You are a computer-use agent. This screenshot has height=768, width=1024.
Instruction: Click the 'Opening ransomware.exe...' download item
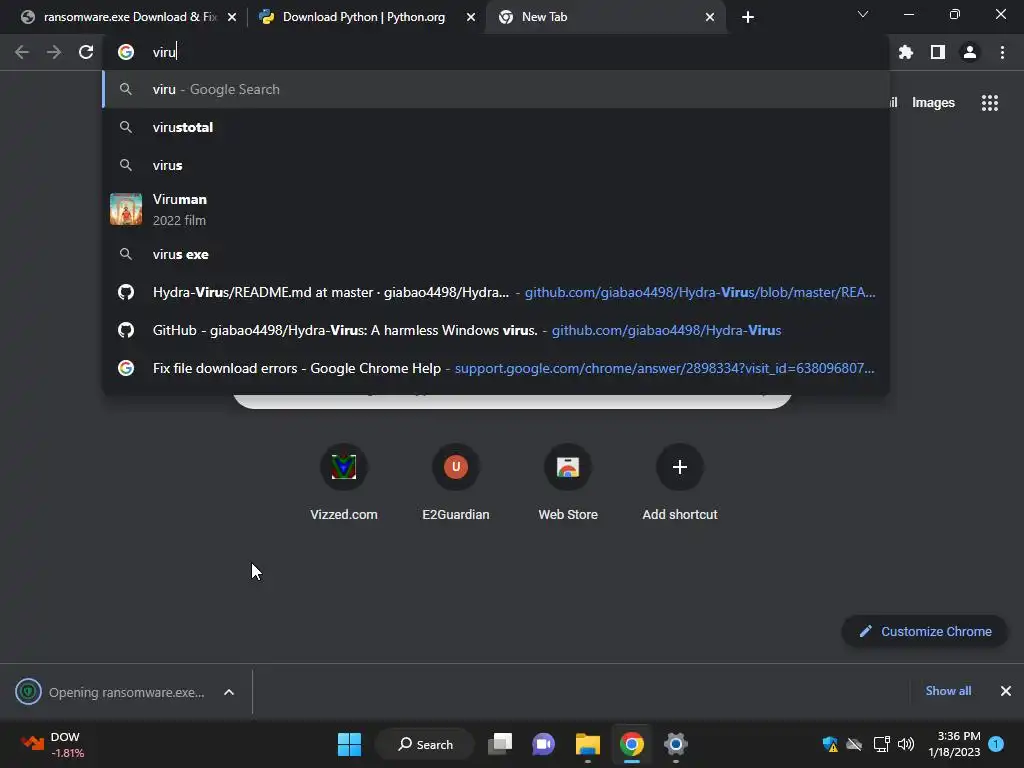pyautogui.click(x=111, y=692)
